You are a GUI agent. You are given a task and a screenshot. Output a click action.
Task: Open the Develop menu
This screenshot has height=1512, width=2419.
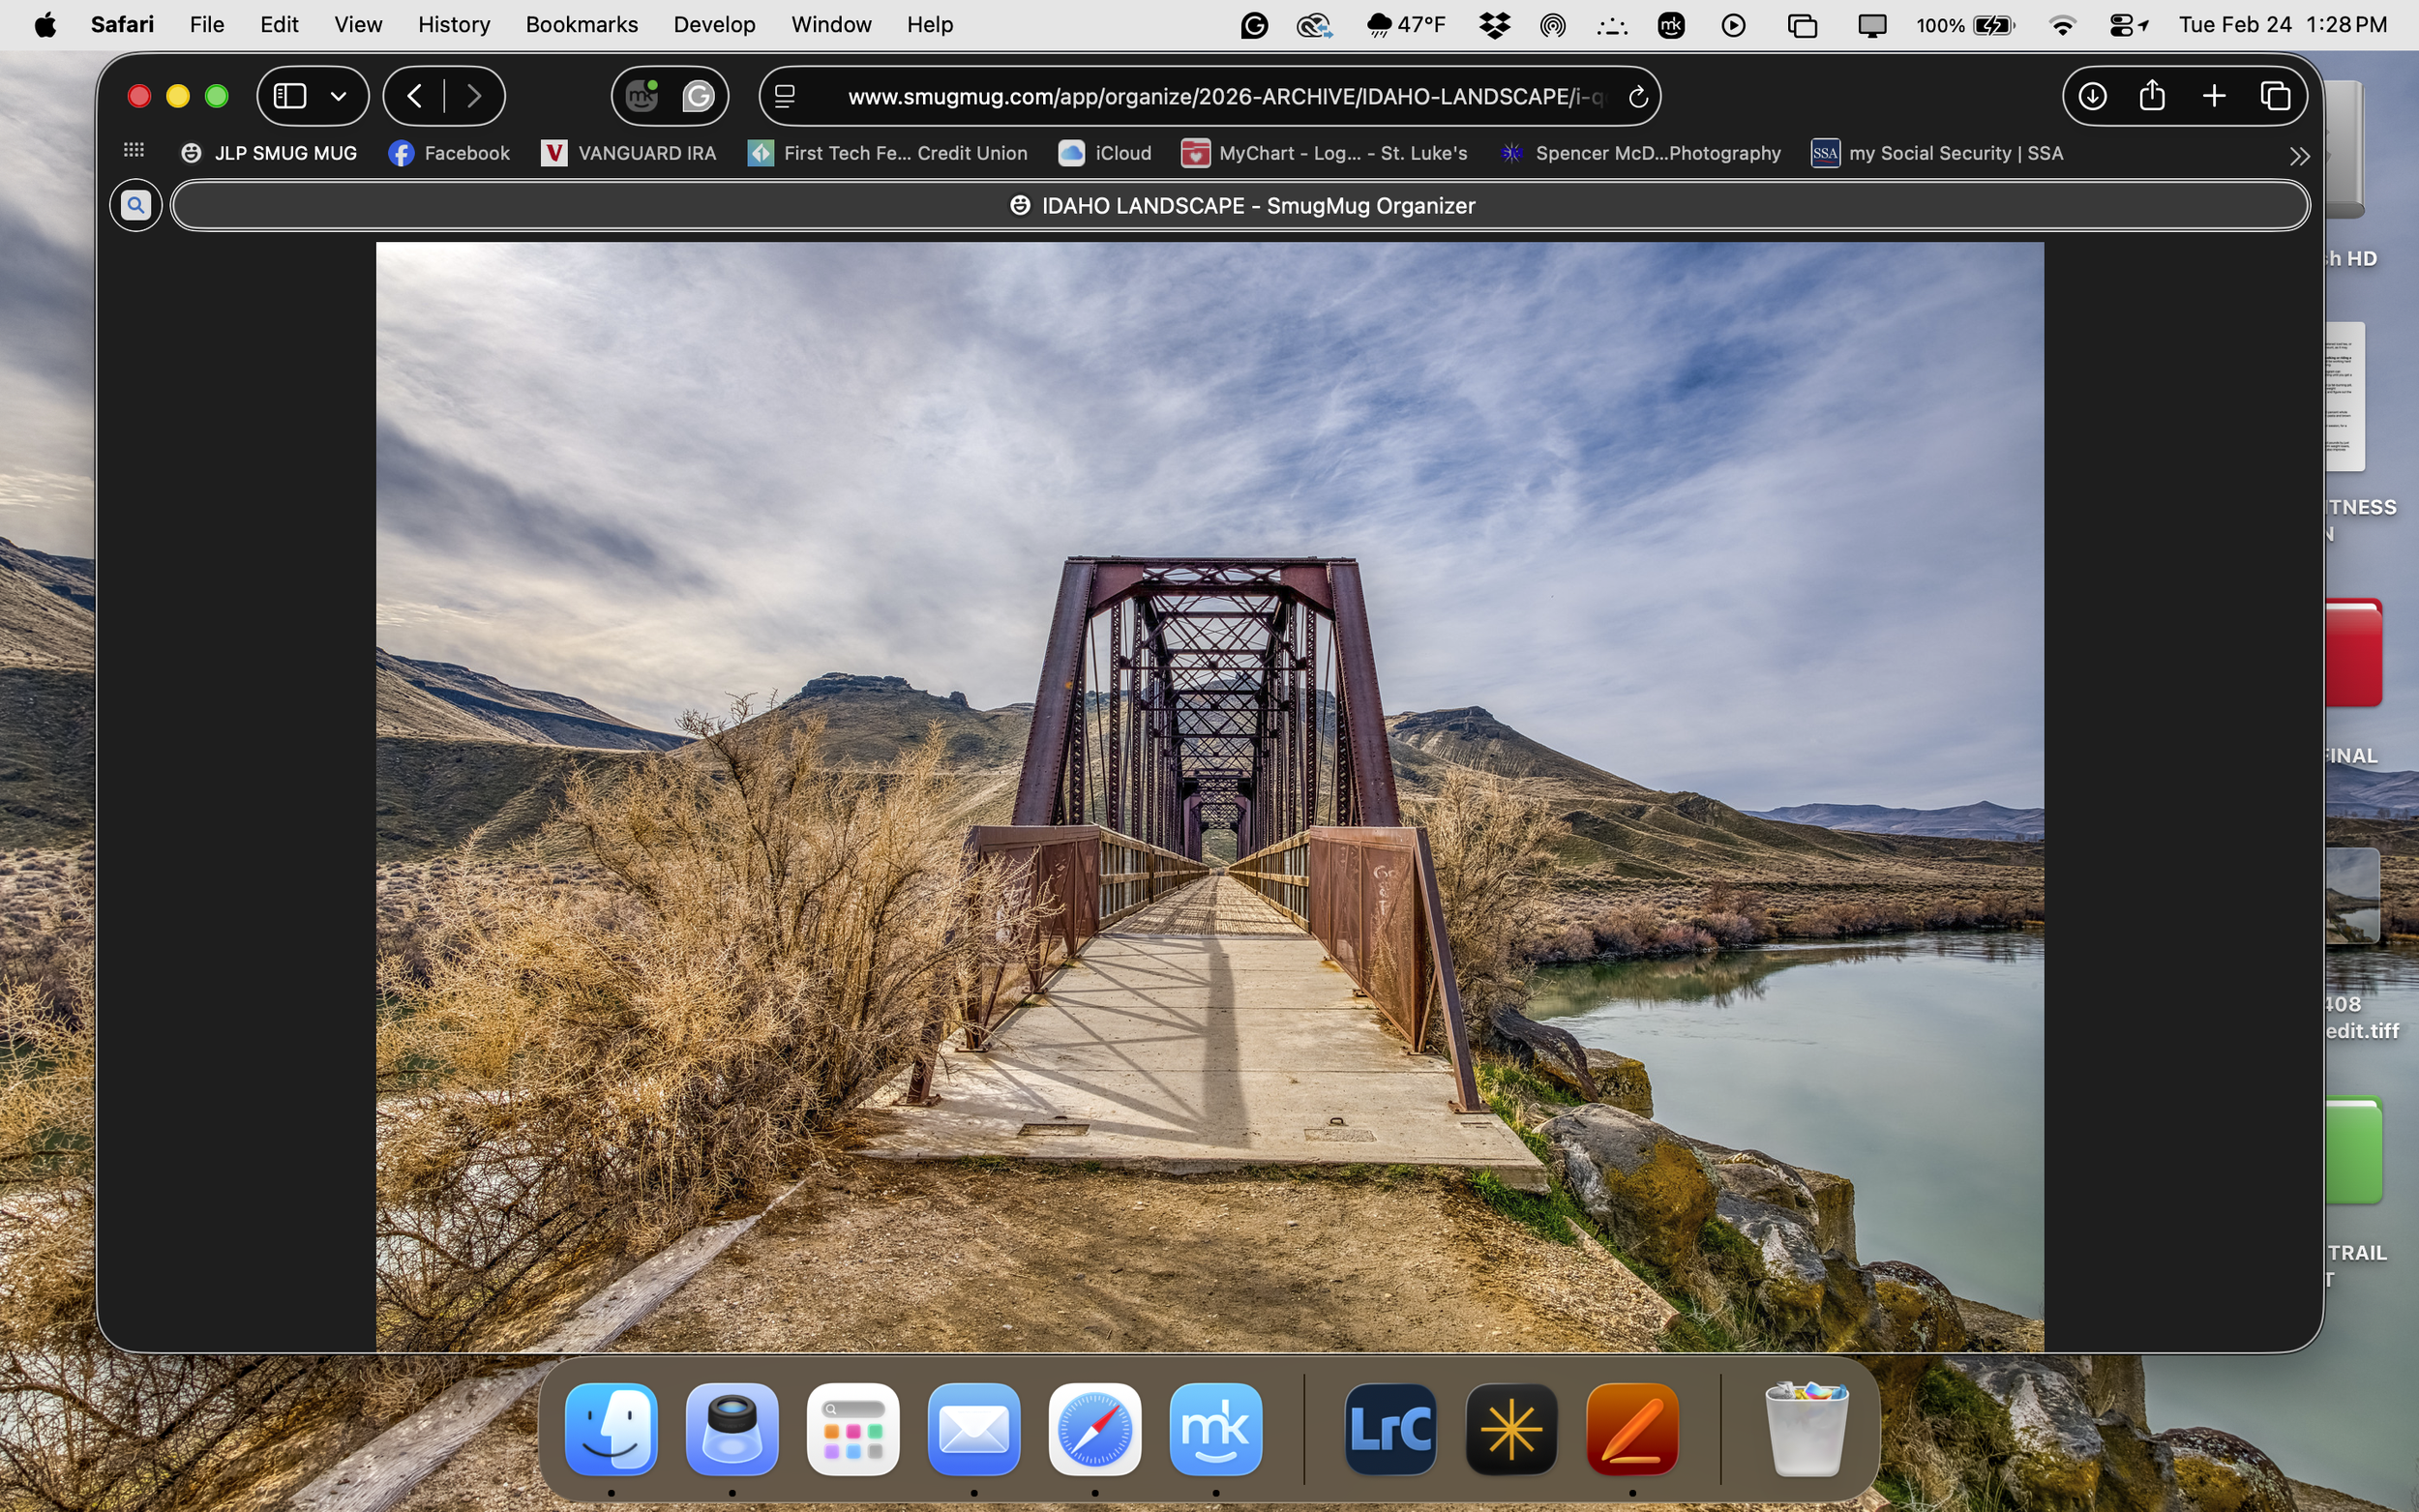(x=713, y=24)
